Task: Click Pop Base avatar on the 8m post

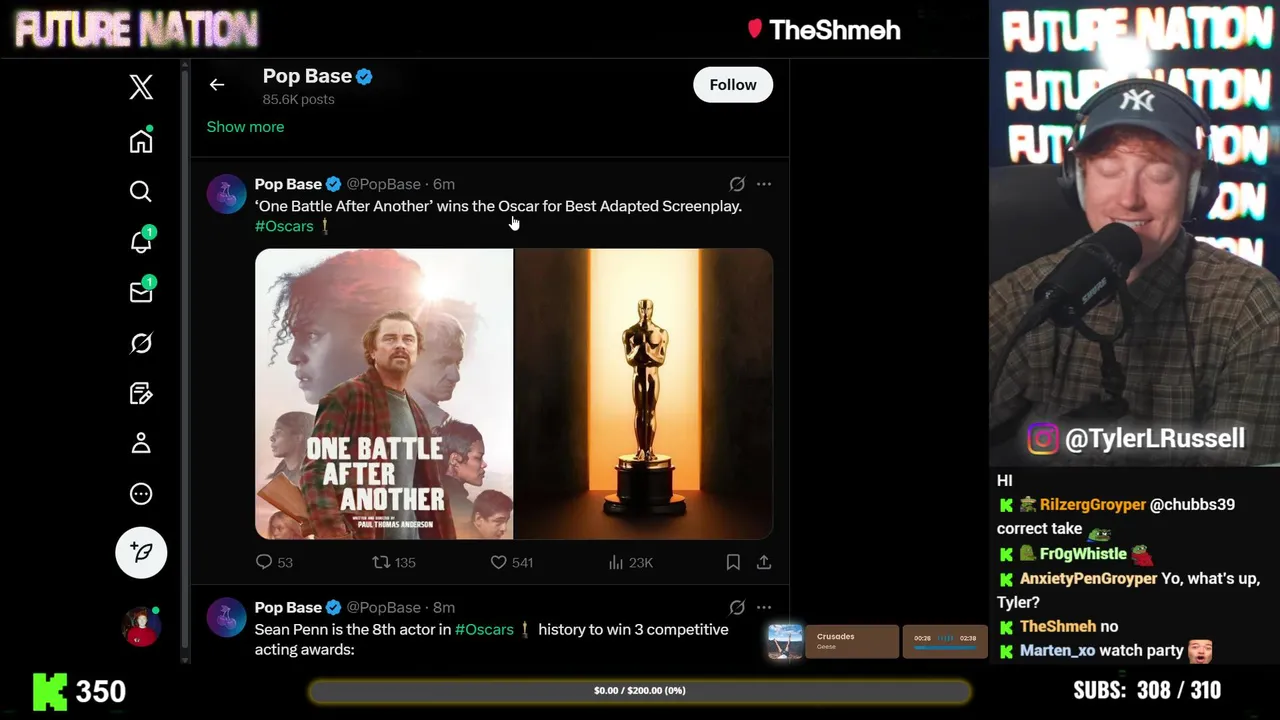Action: 227,617
